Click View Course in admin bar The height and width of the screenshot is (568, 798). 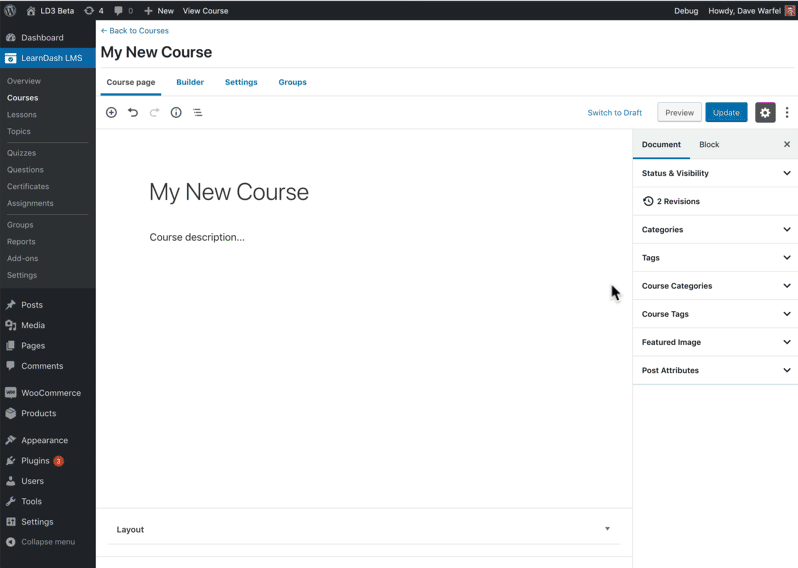coord(206,11)
